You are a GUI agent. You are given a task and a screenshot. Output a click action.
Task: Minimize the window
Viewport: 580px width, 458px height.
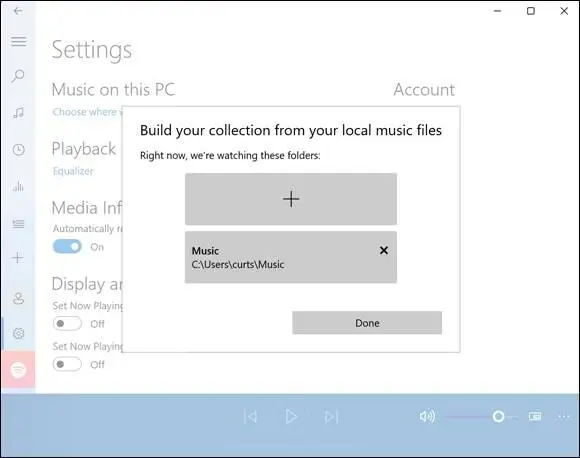(x=498, y=11)
